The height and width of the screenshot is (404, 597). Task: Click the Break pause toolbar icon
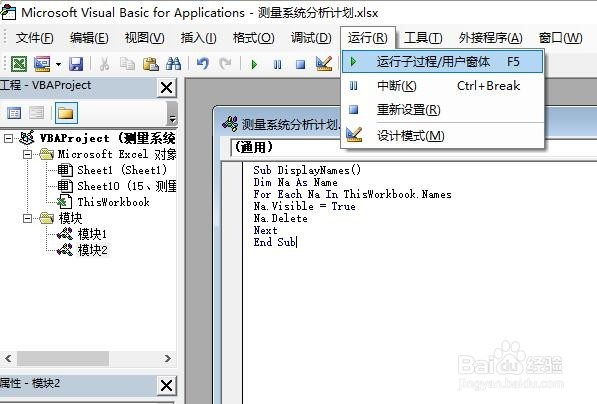coord(278,64)
